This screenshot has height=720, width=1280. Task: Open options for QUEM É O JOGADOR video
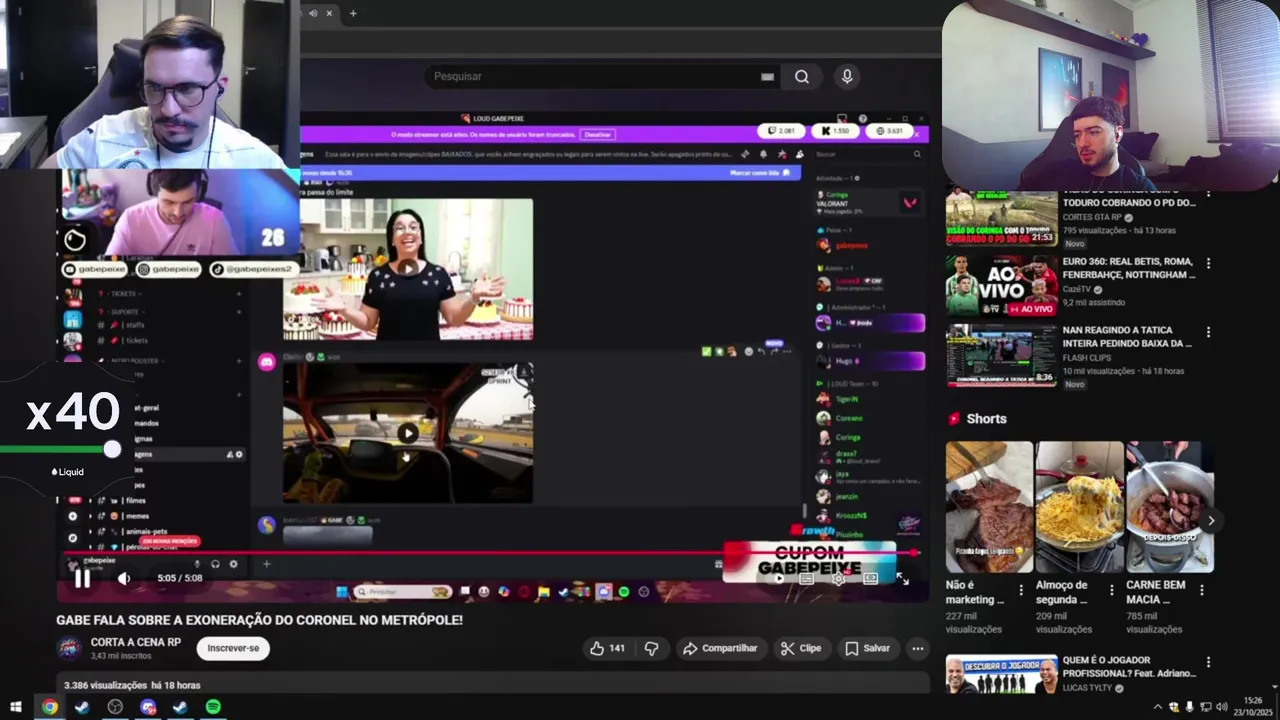pyautogui.click(x=1208, y=662)
